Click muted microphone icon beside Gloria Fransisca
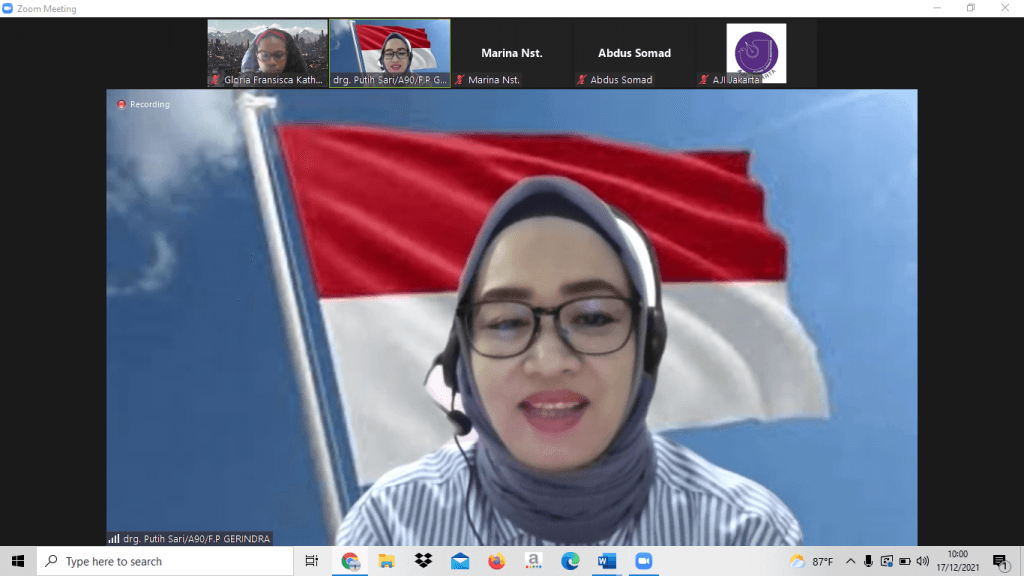 pos(216,80)
